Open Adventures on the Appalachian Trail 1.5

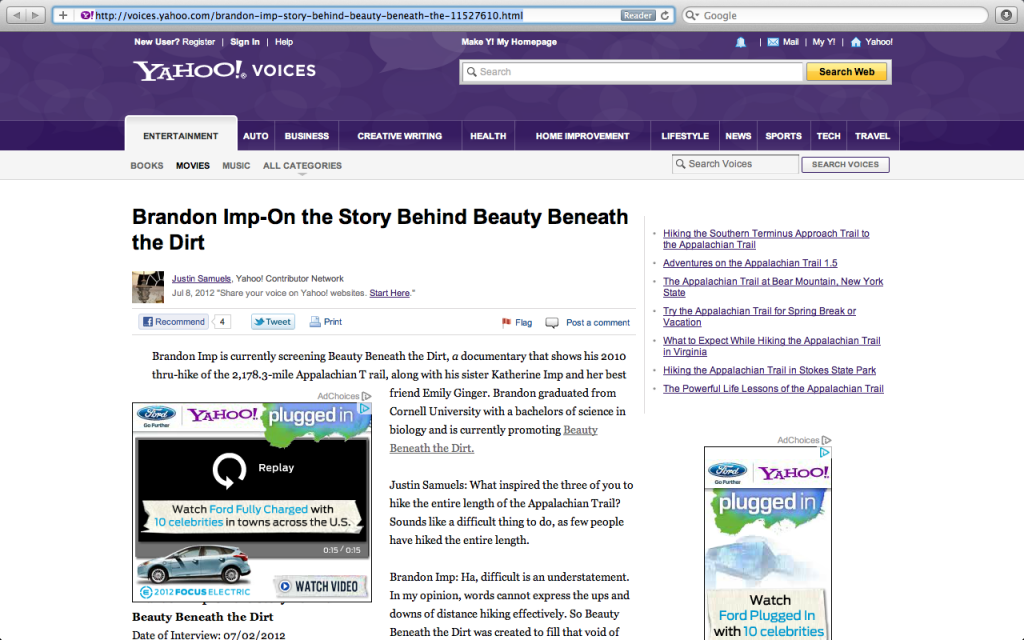click(750, 263)
